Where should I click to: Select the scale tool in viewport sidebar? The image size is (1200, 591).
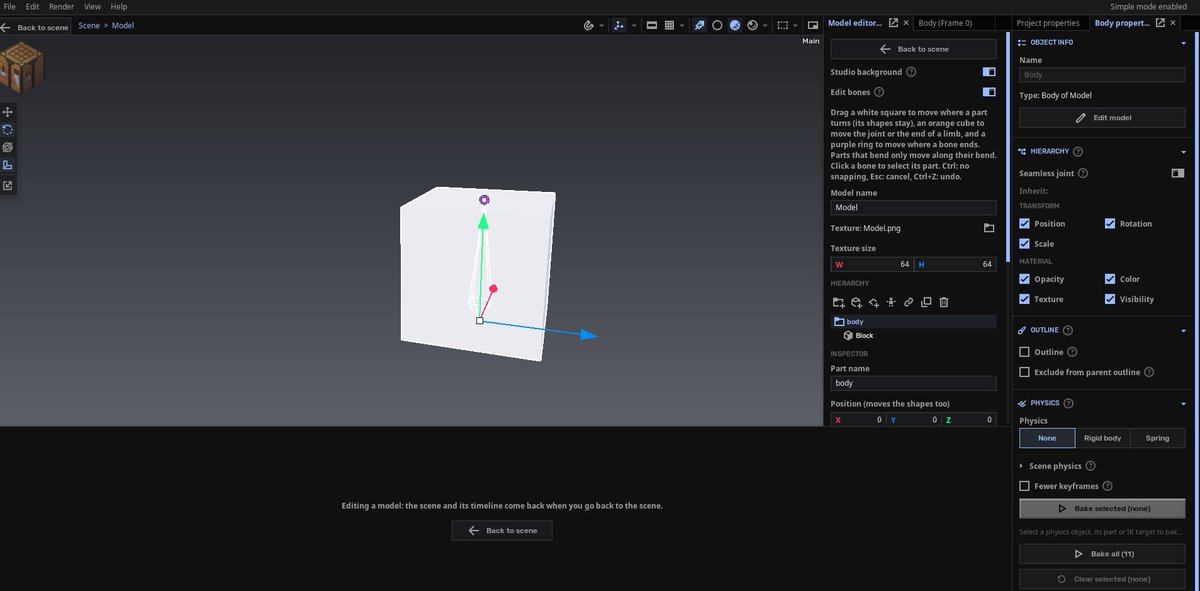click(x=8, y=147)
